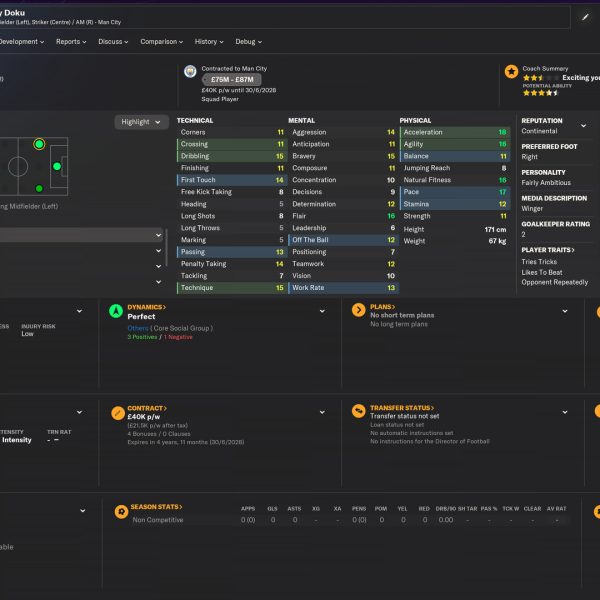Click the £75M - £87M value button

(x=232, y=80)
